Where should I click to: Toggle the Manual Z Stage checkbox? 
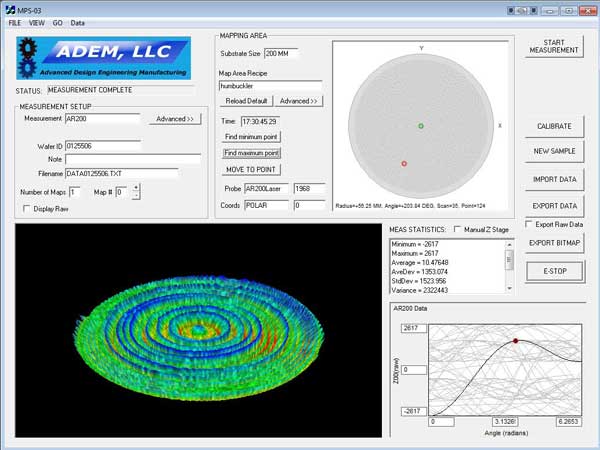[457, 229]
